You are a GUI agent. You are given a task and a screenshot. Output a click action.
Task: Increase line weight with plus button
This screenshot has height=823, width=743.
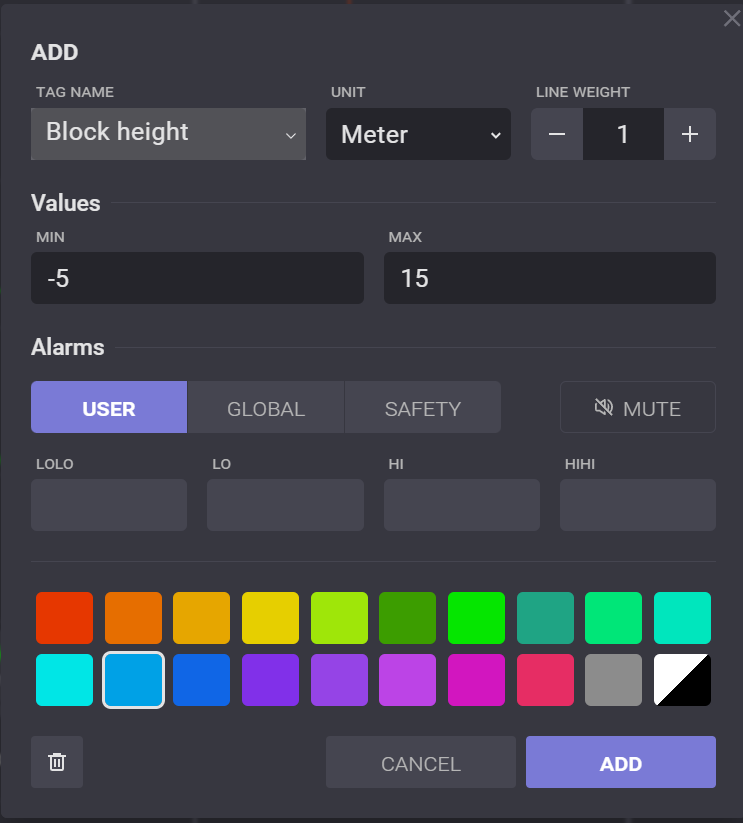[689, 134]
